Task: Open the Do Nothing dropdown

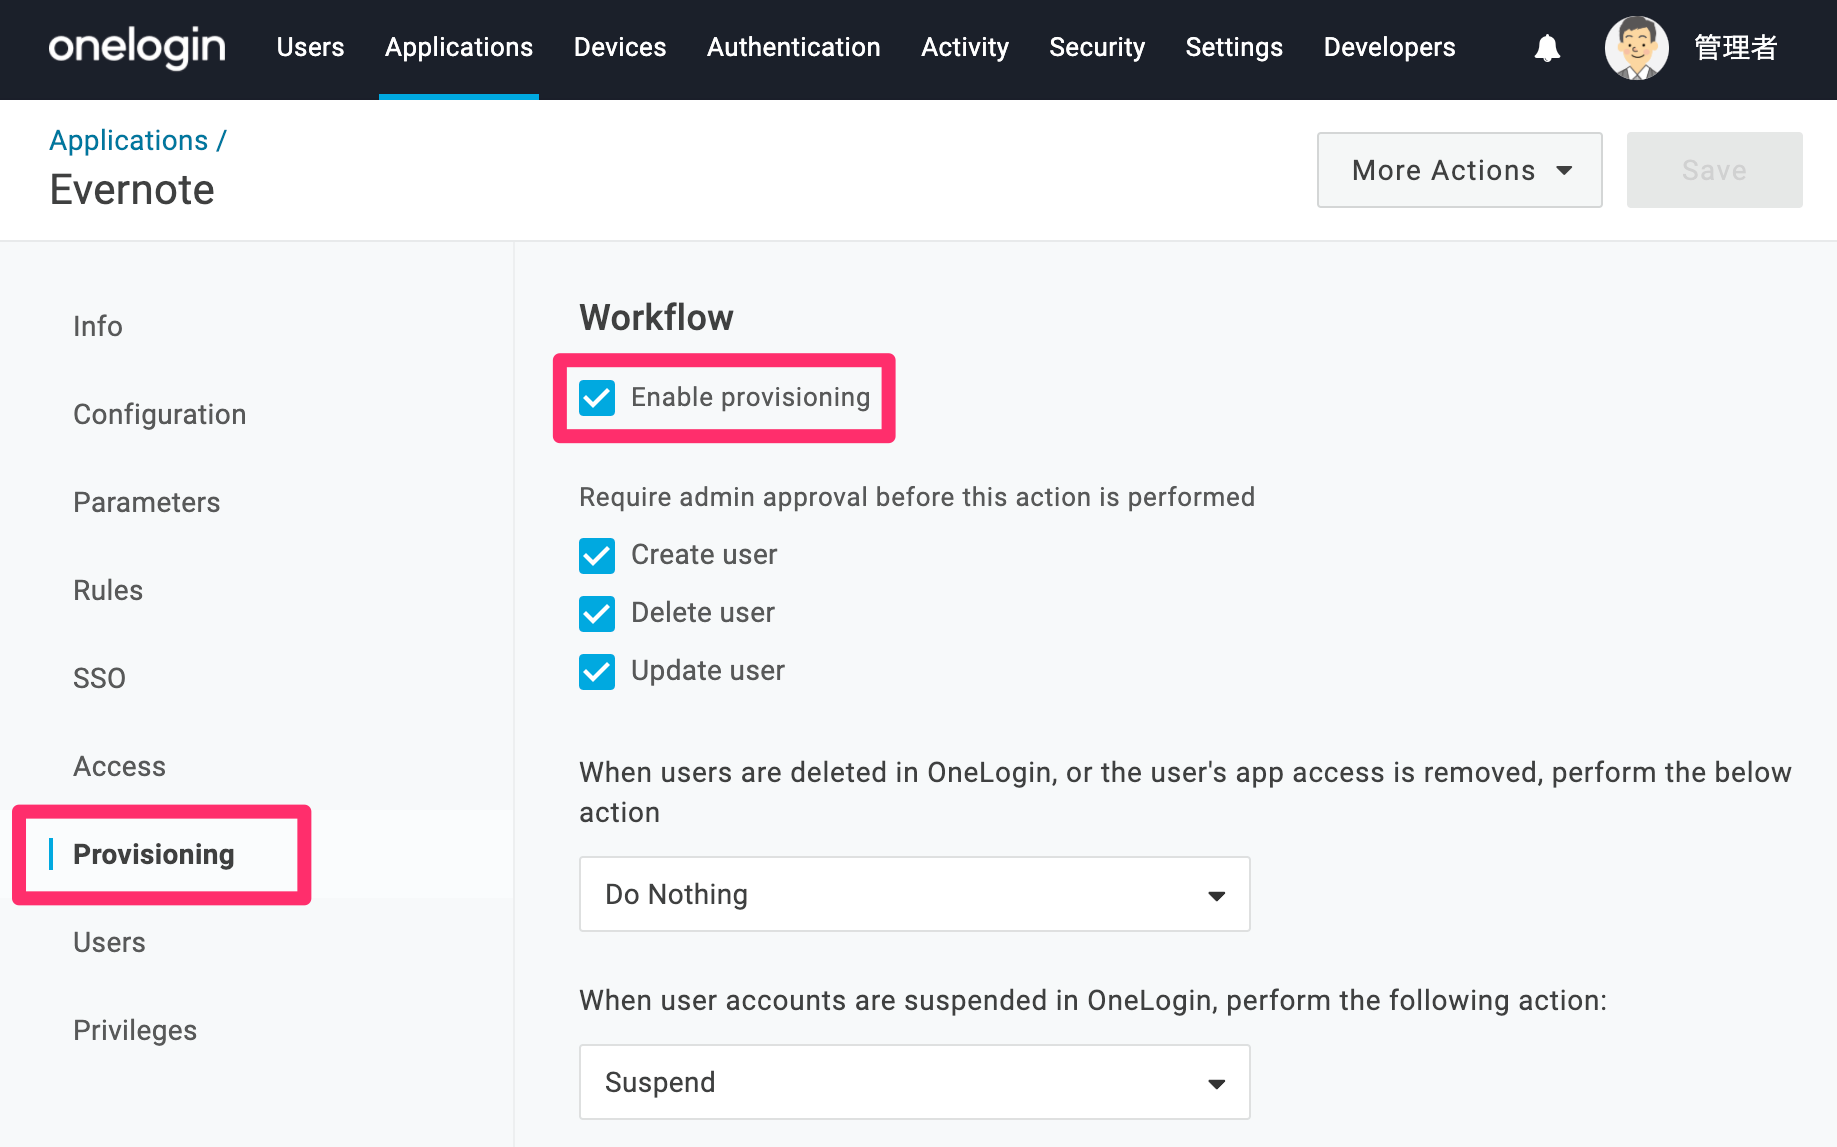Action: 915,894
